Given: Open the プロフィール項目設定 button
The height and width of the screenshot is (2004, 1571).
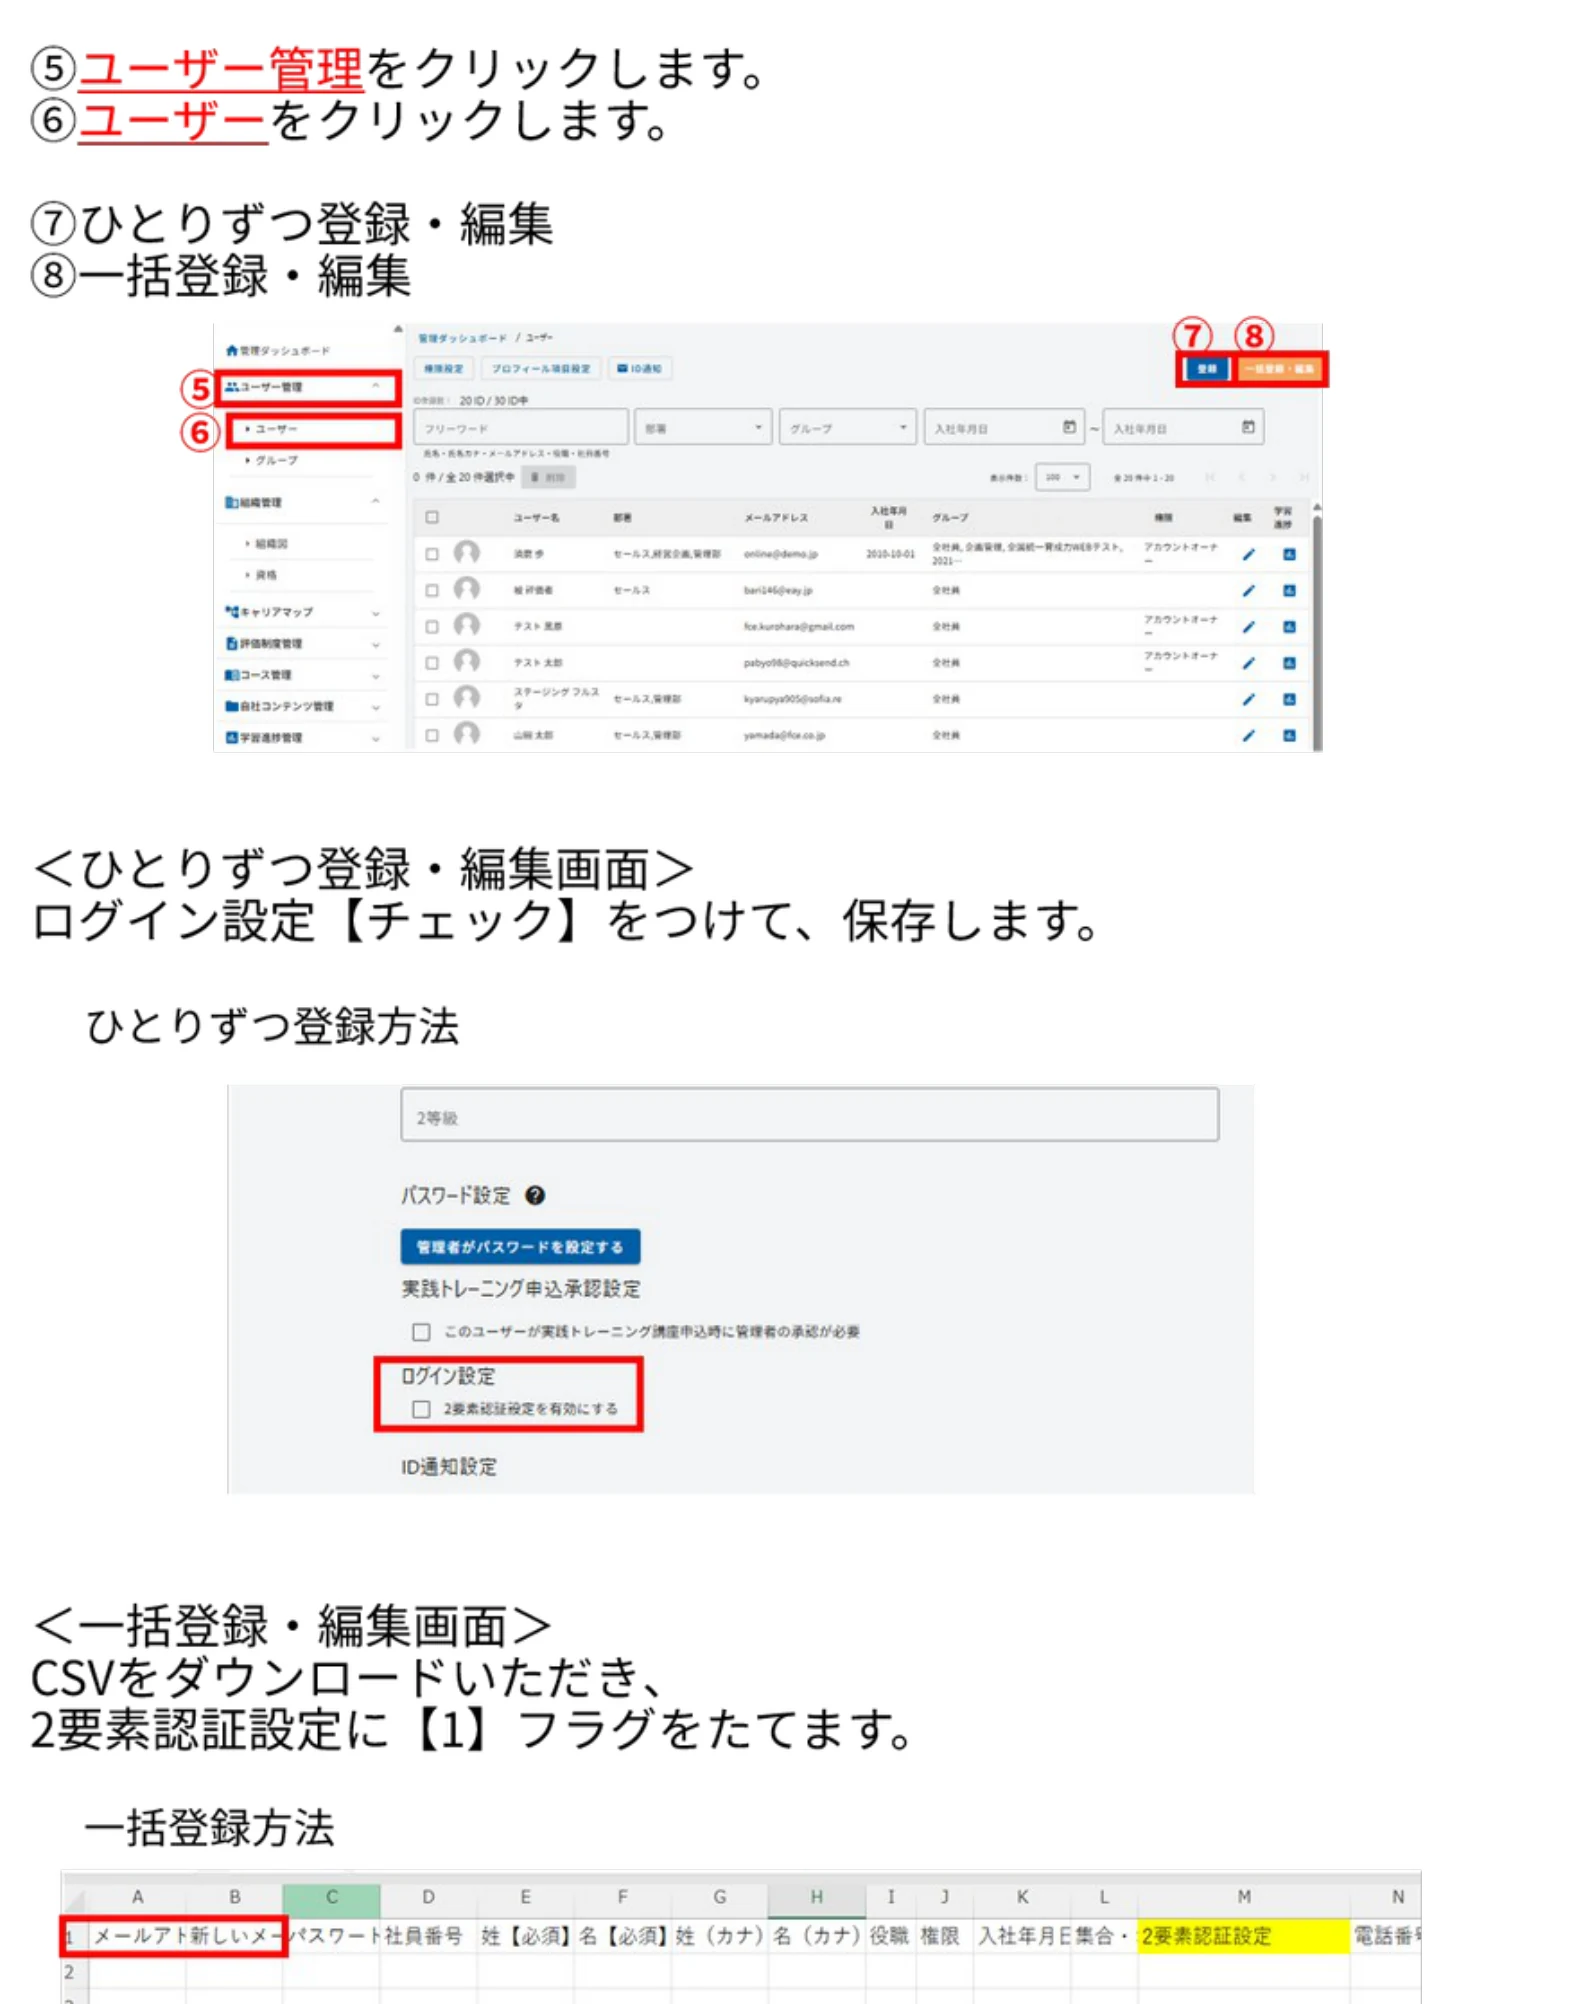Looking at the screenshot, I should (541, 368).
